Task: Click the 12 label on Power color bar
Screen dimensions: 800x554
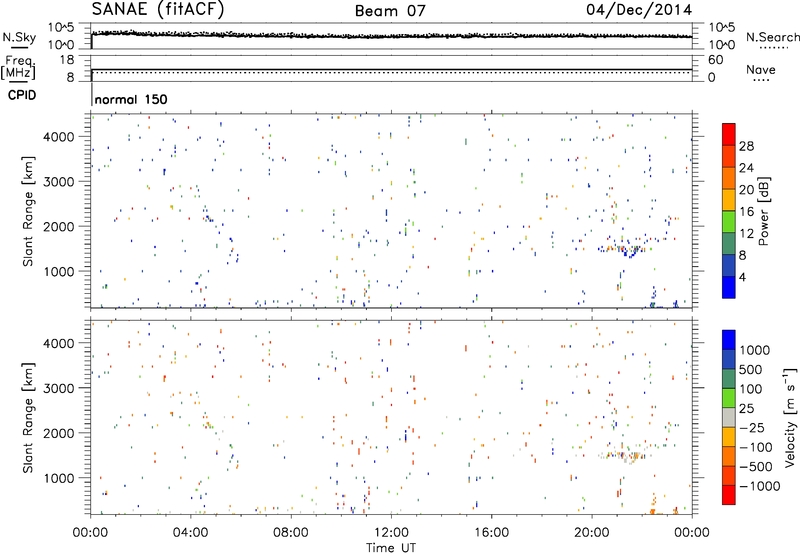Action: tap(746, 234)
